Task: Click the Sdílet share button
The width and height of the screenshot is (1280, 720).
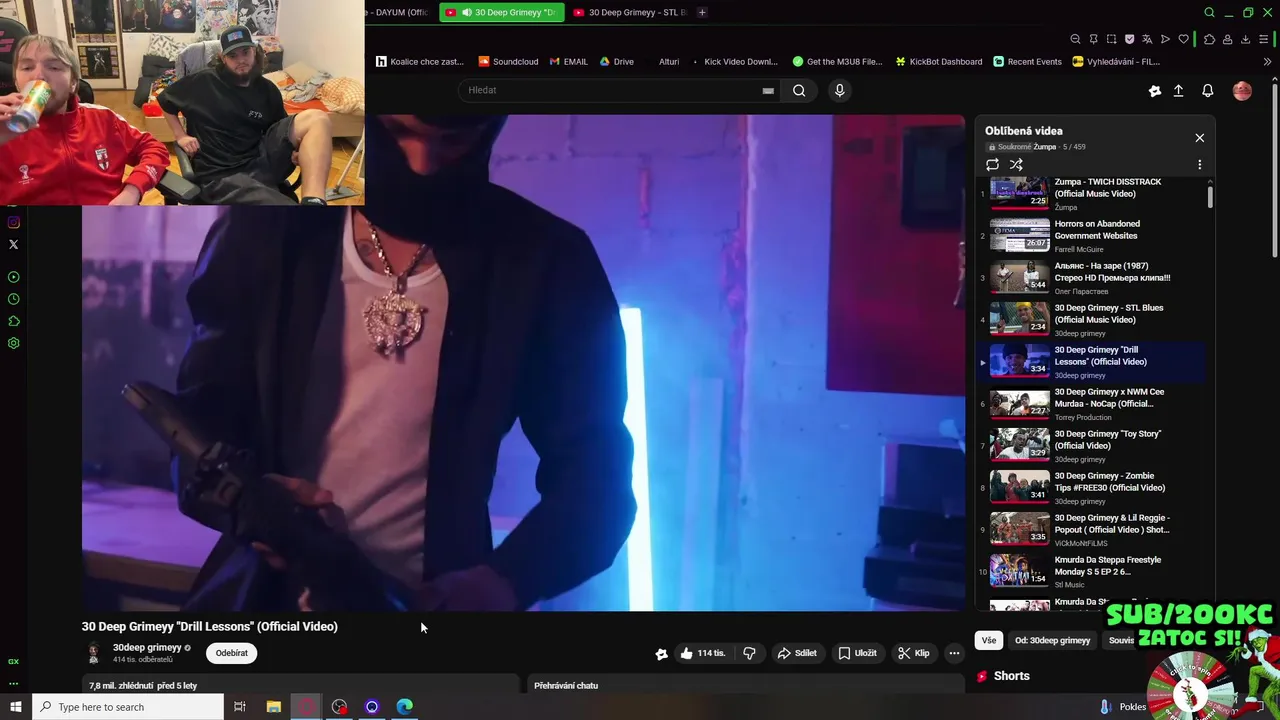Action: coord(797,653)
